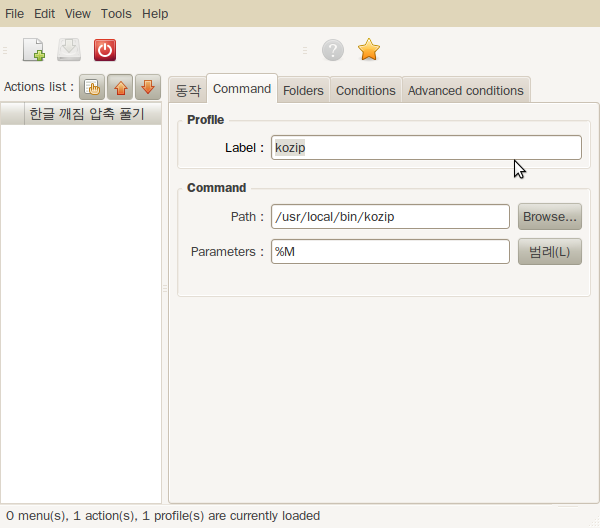Screen dimensions: 600x528
Task: Click the Path field /usr/local/bin/kozip
Action: (390, 217)
